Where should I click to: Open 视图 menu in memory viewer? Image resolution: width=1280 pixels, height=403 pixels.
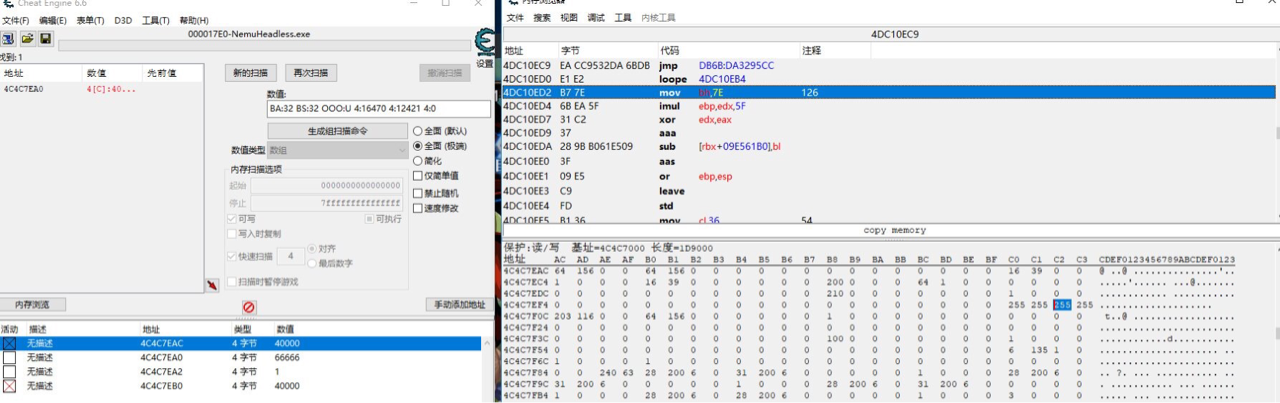(569, 18)
